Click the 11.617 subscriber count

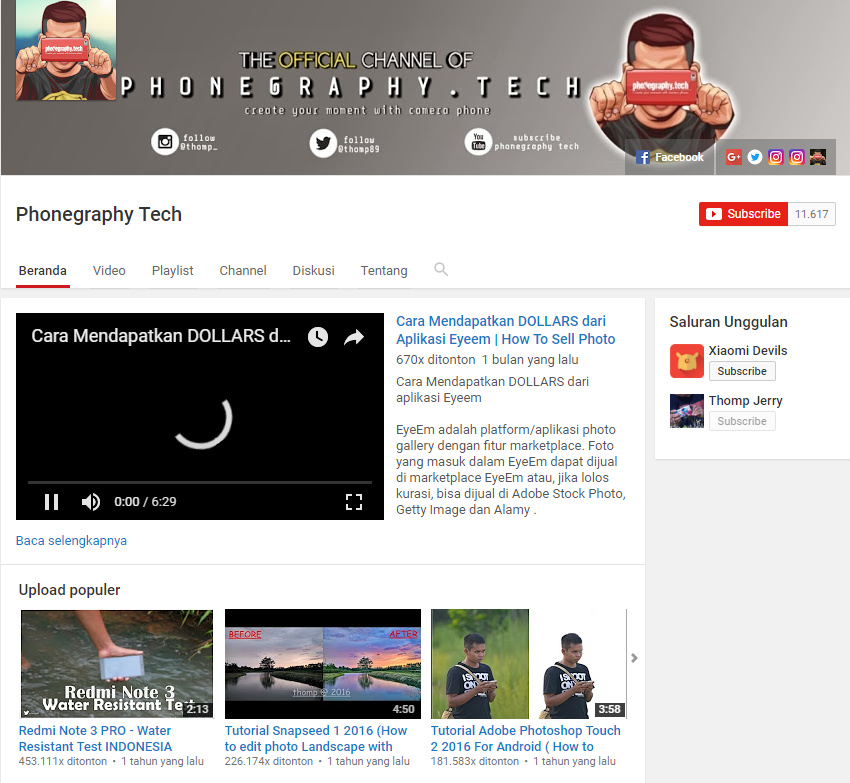[x=812, y=214]
